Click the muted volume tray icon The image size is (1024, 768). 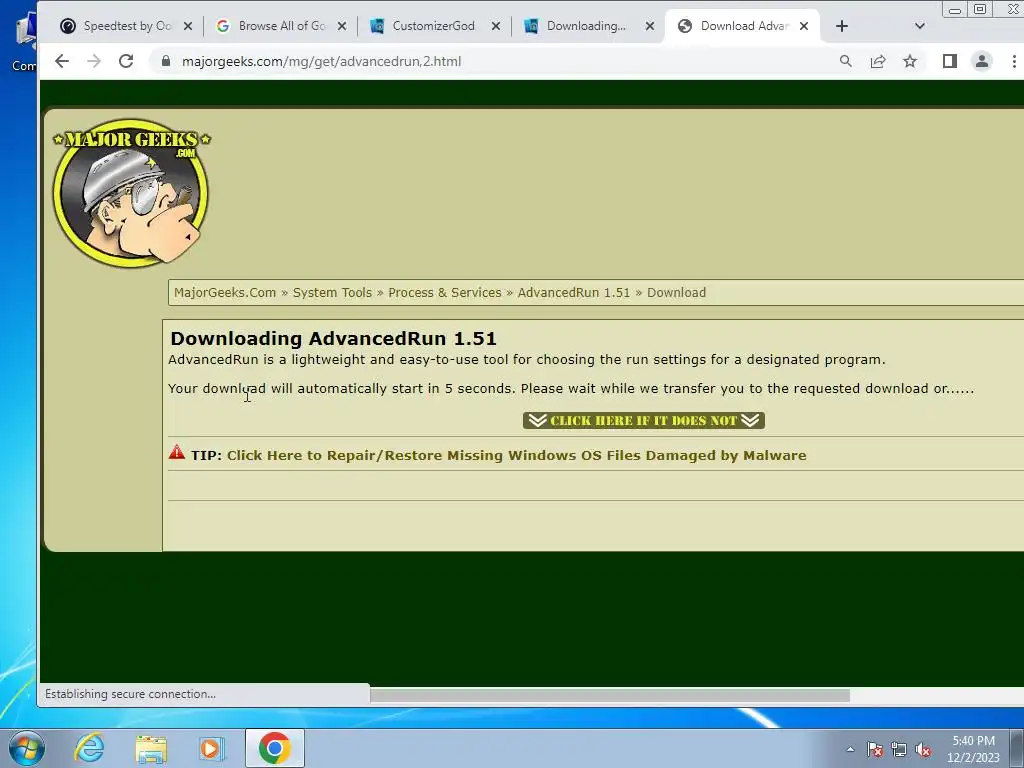coord(923,750)
